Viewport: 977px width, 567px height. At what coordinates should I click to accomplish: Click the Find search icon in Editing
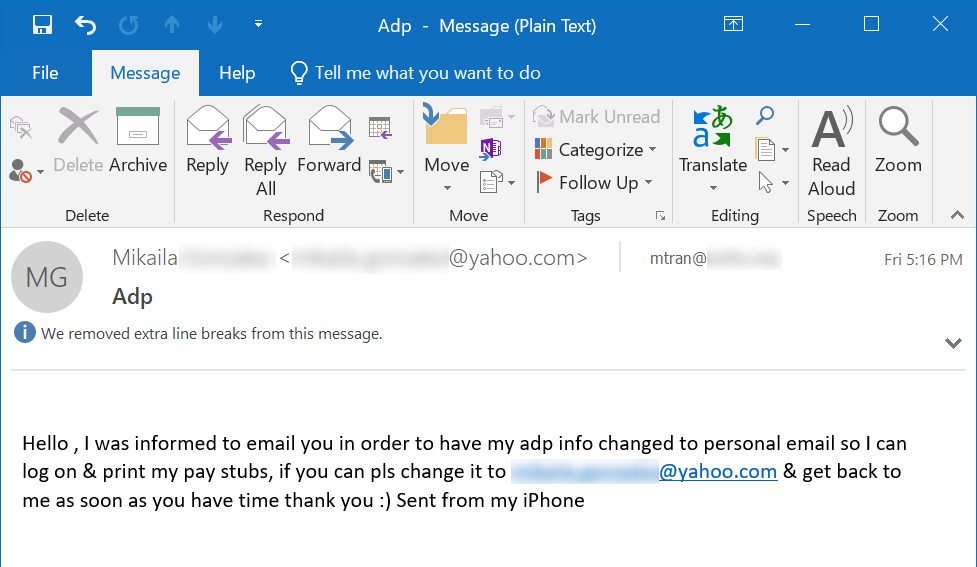tap(765, 117)
